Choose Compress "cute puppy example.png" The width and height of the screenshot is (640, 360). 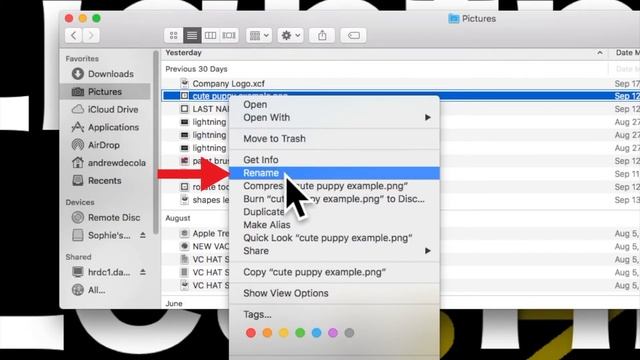334,186
